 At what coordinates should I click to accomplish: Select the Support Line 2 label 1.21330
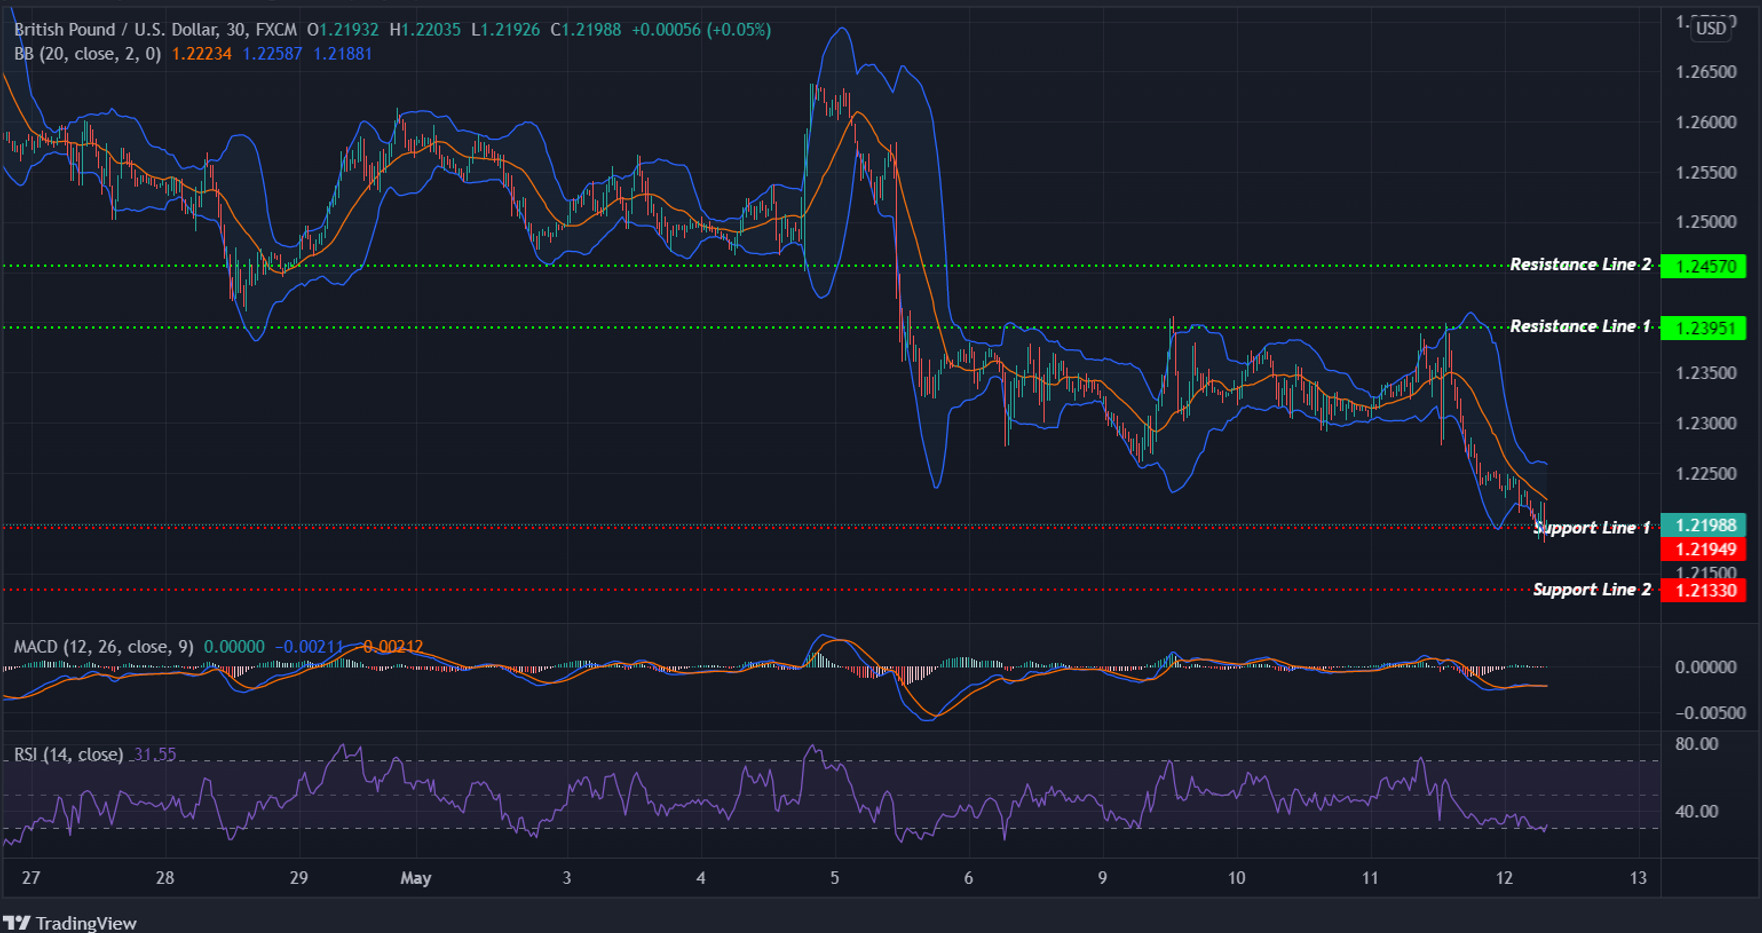[x=1704, y=590]
